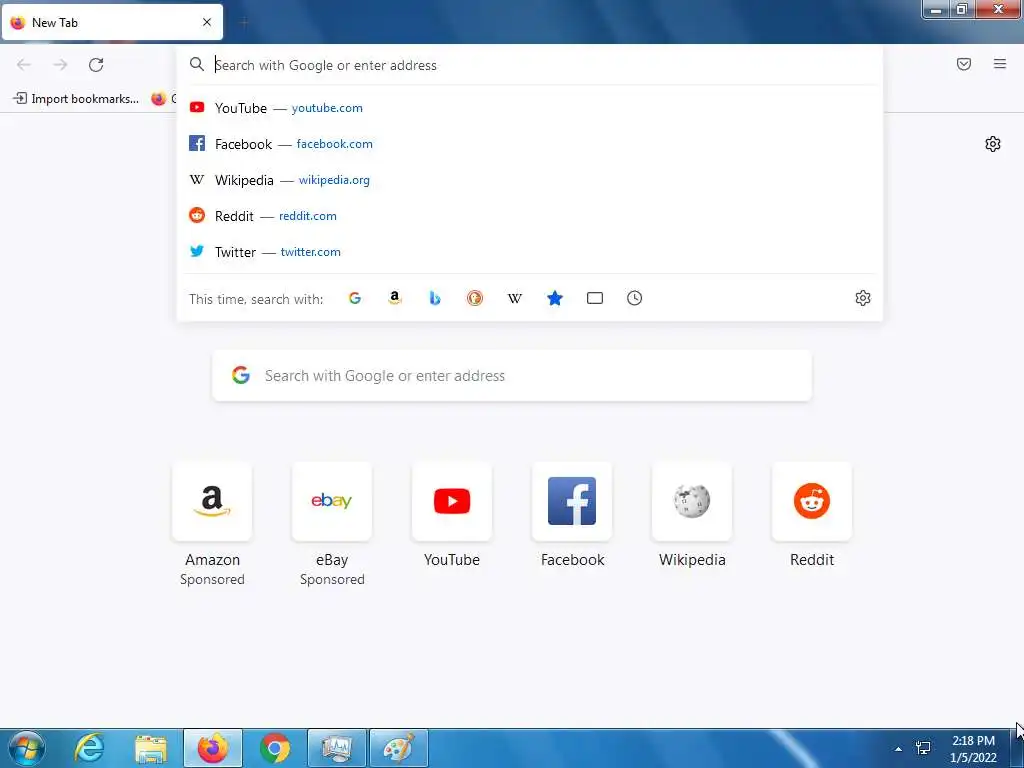Close the New Tab tab
This screenshot has height=768, width=1024.
[x=207, y=22]
